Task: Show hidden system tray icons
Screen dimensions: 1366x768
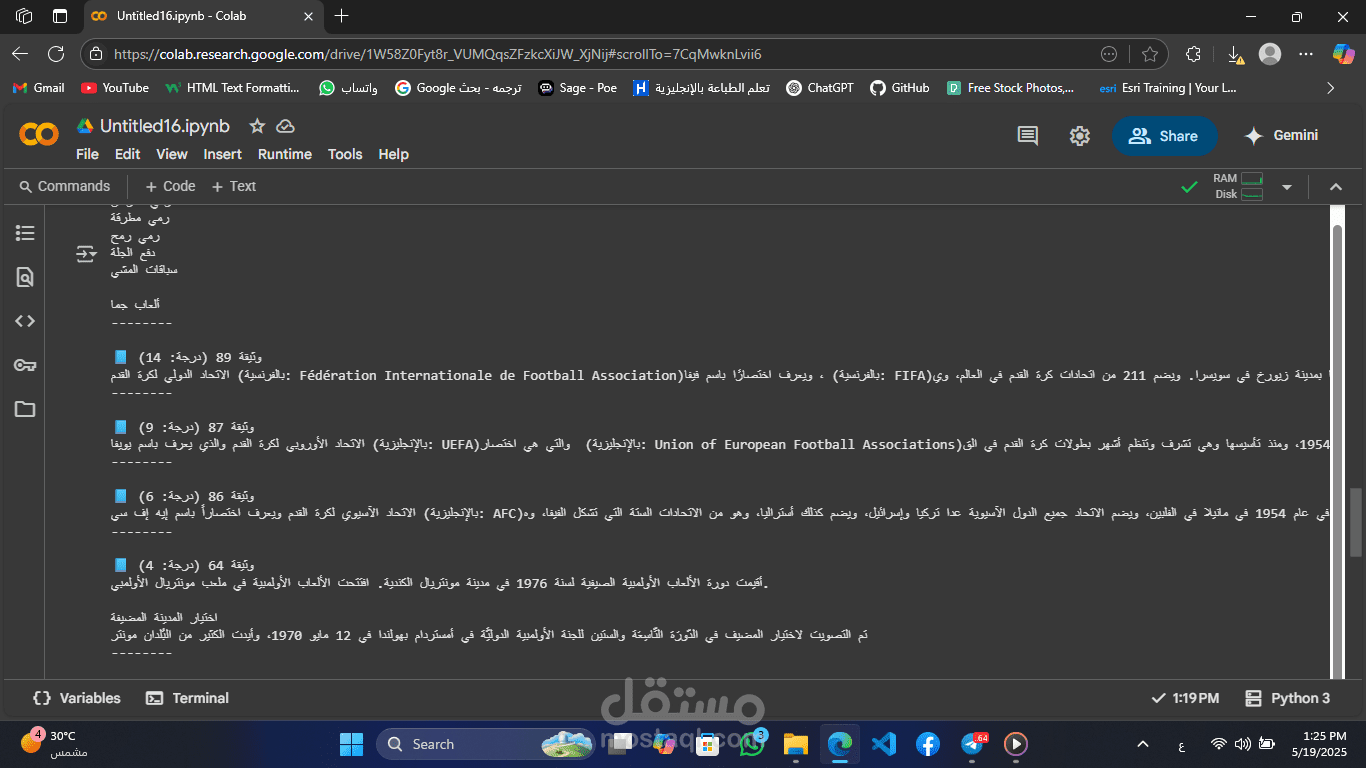Action: click(1143, 745)
